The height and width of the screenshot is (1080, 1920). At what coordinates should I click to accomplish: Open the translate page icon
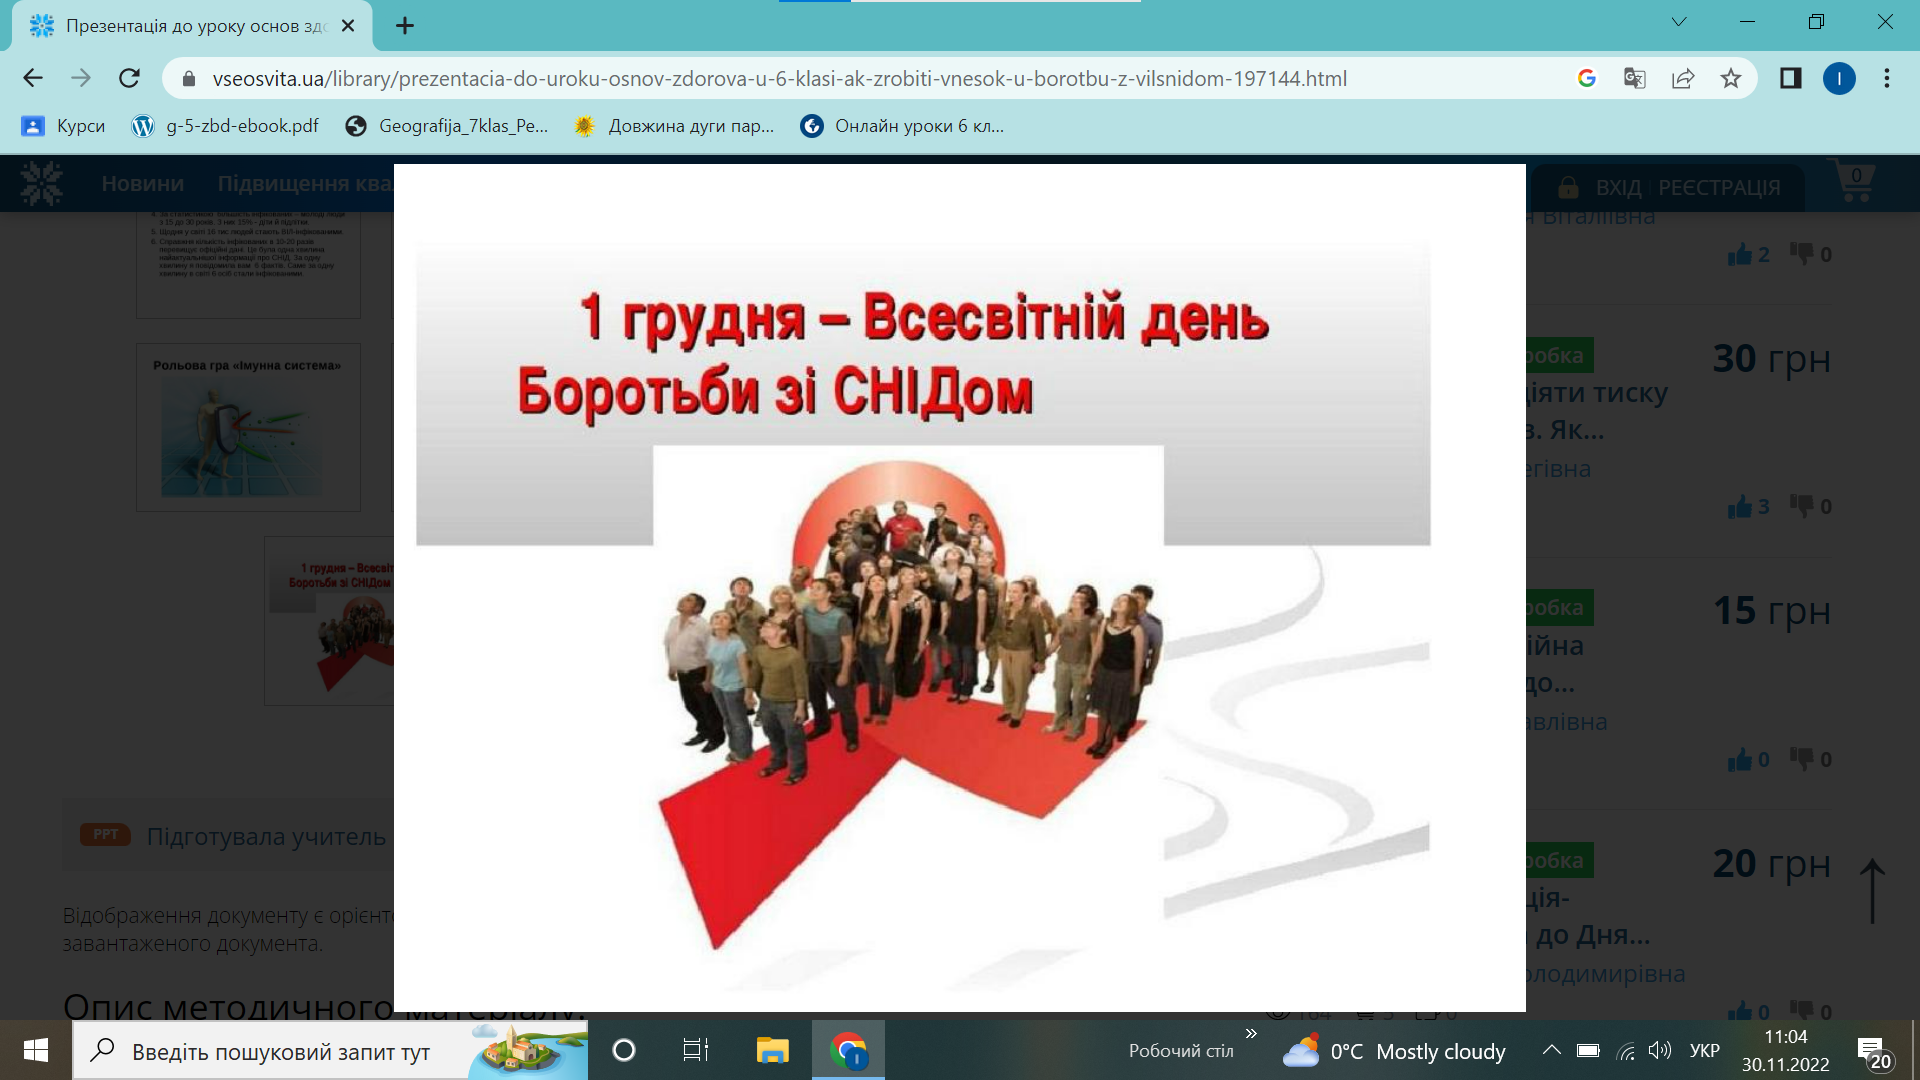[1634, 78]
